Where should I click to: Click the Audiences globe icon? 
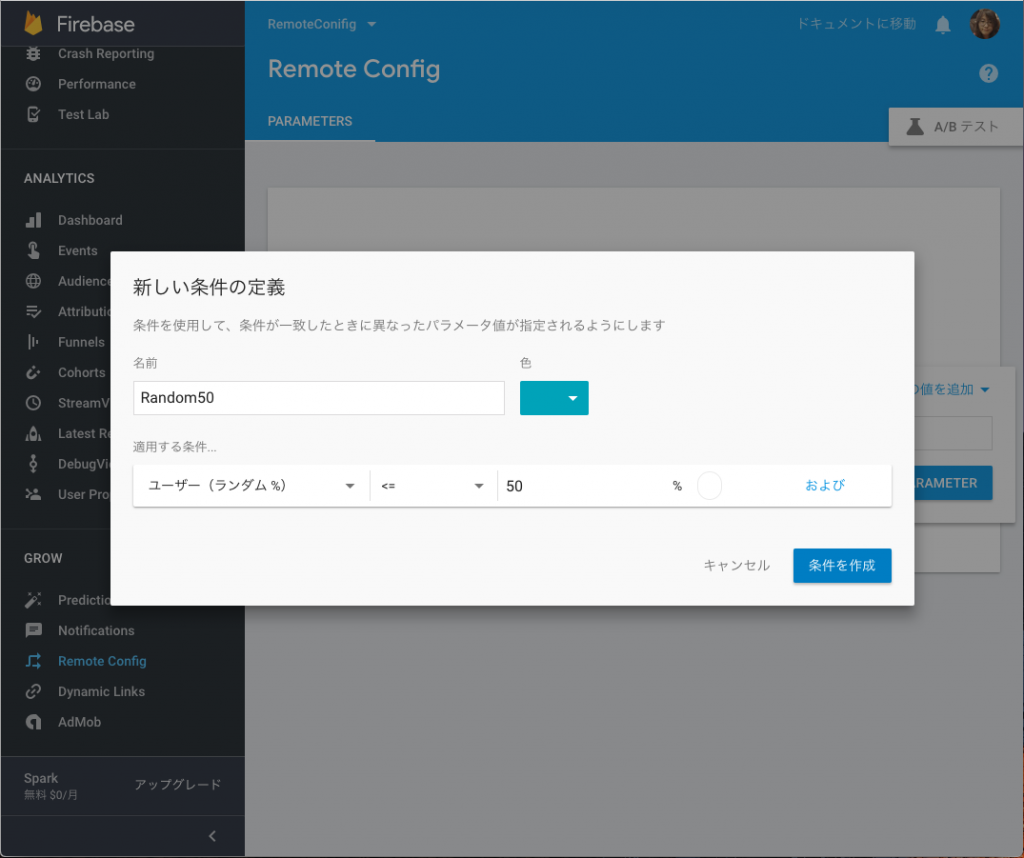[33, 281]
